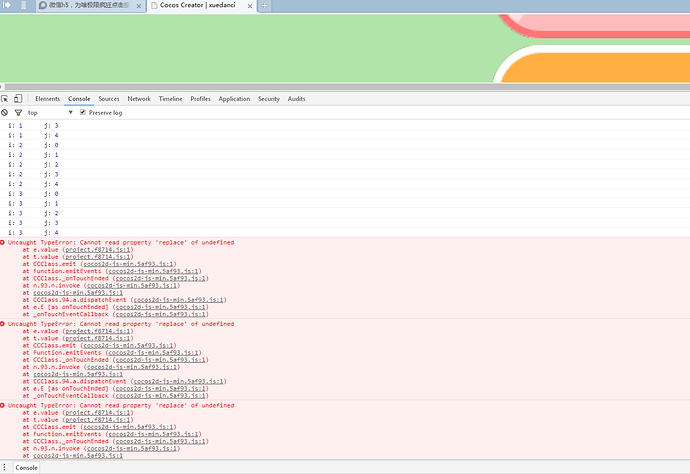Select the Console drawer tab at bottom
Screen dimensions: 690x474
coord(26,467)
